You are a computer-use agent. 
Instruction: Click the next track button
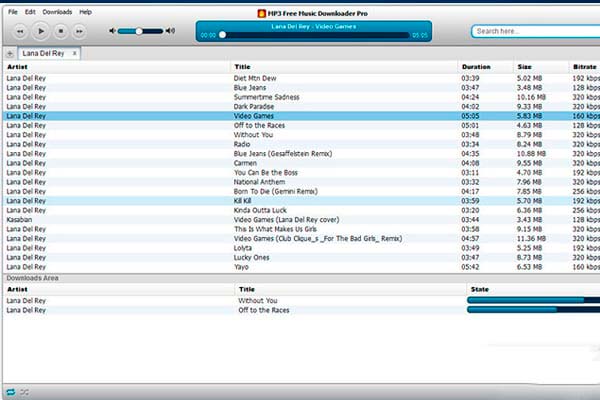click(79, 31)
